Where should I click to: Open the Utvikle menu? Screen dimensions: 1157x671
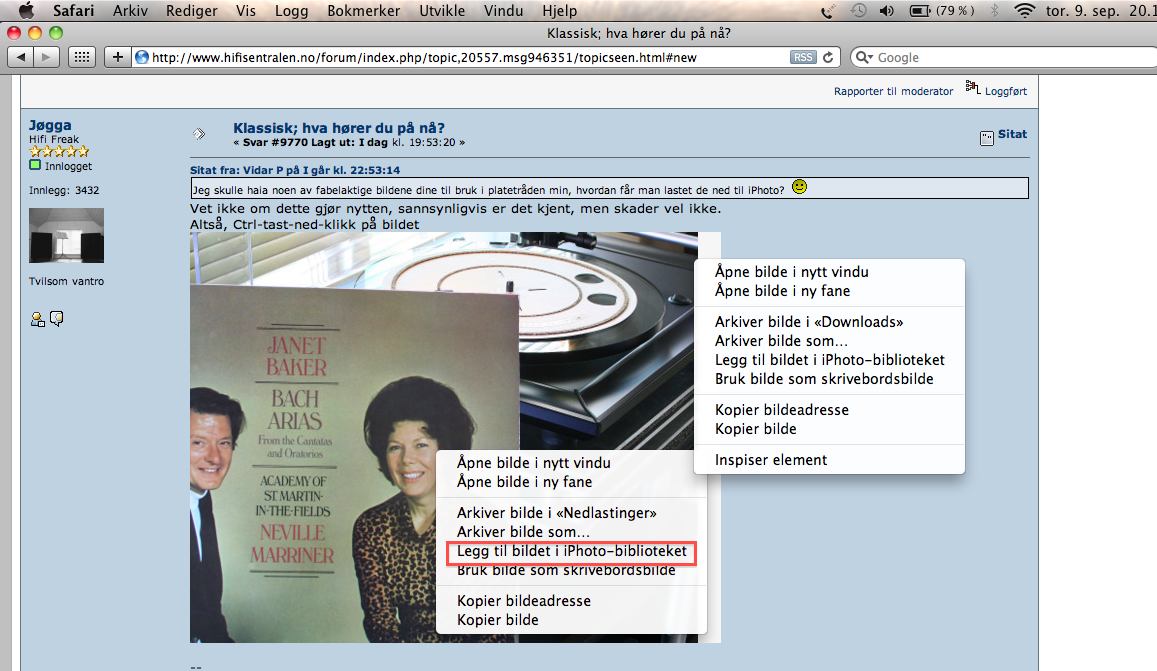pyautogui.click(x=442, y=10)
